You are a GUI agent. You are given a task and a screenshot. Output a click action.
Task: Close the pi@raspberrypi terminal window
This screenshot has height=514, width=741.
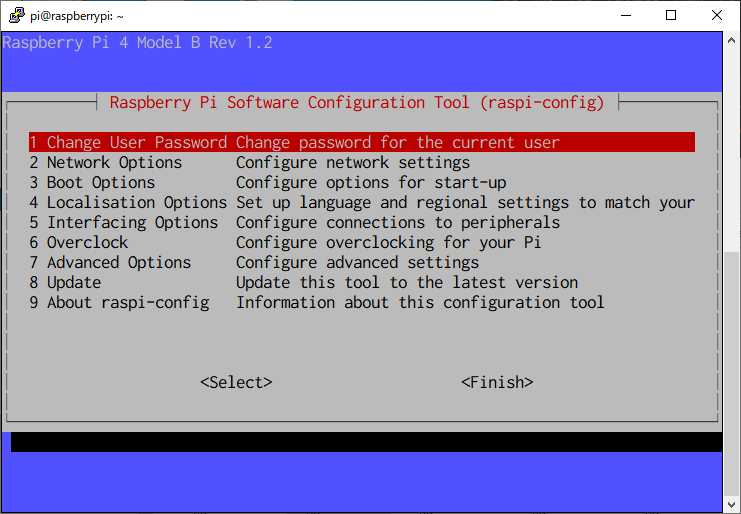pyautogui.click(x=716, y=16)
